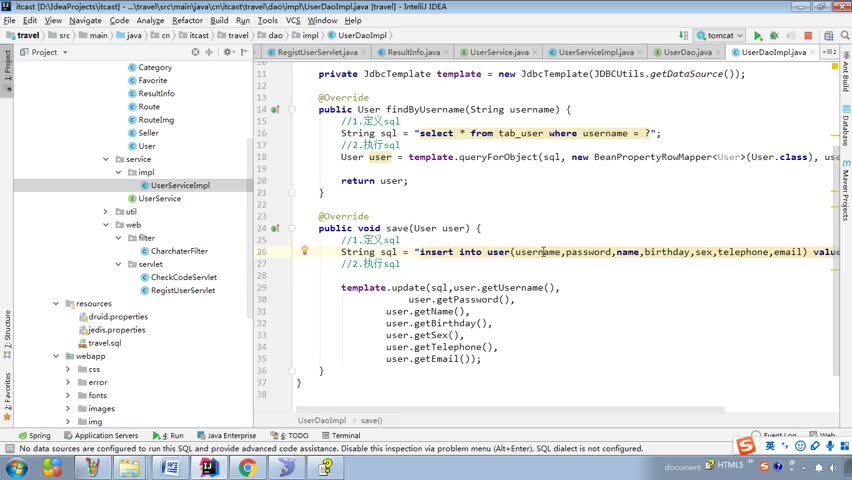This screenshot has height=480, width=852.
Task: Open Chrome from the taskbar
Action: pyautogui.click(x=247, y=467)
